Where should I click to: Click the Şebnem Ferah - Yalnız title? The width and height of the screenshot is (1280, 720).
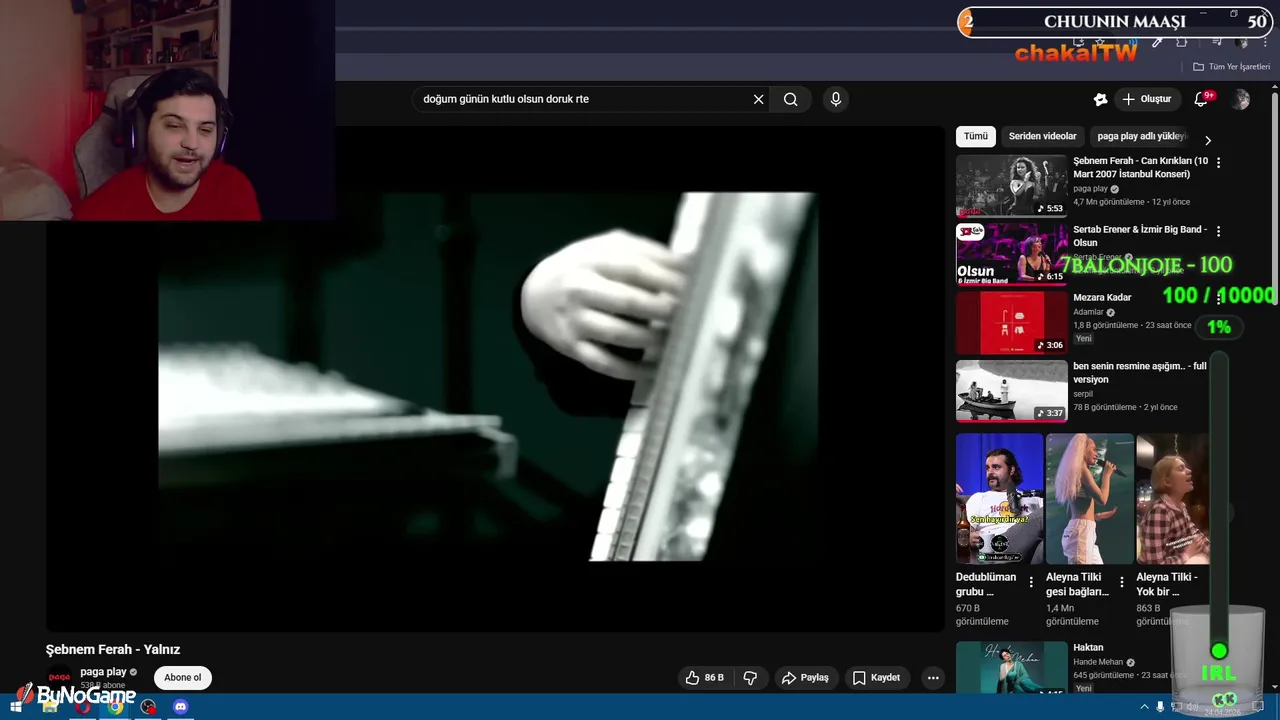point(113,650)
